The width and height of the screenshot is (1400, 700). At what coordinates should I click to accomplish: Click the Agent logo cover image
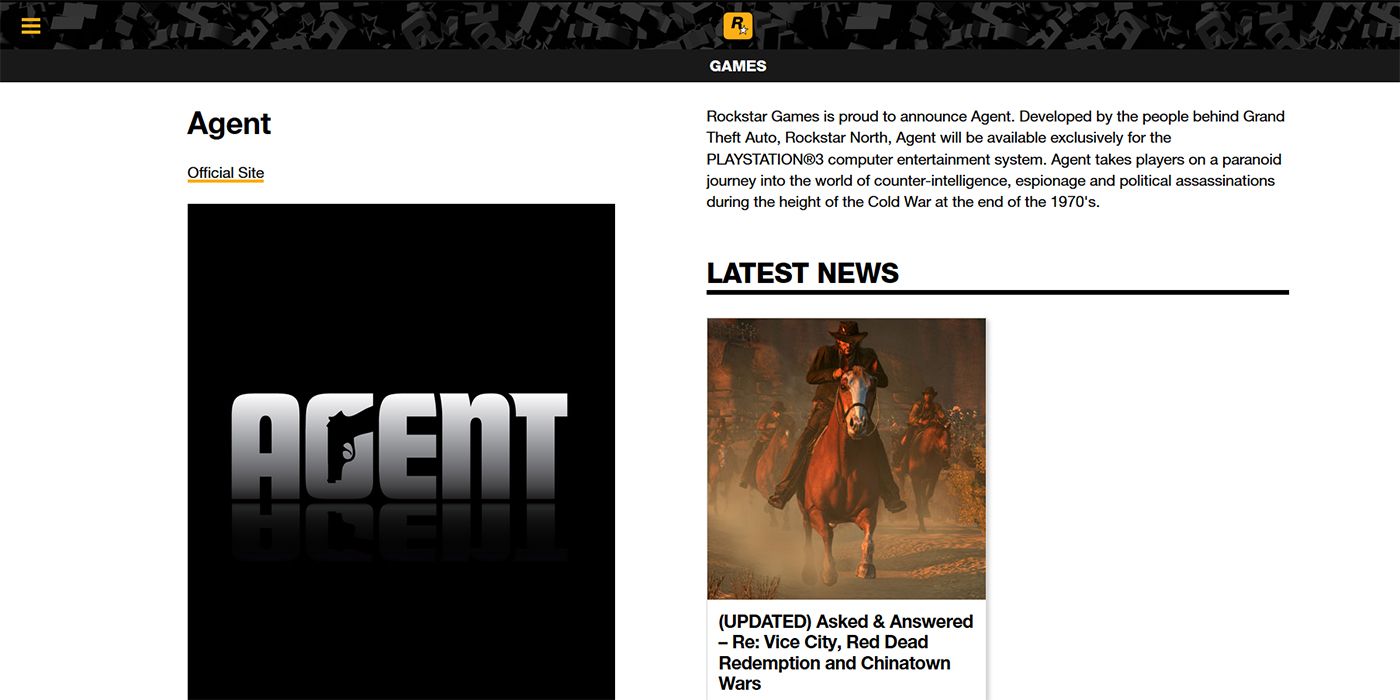(401, 452)
